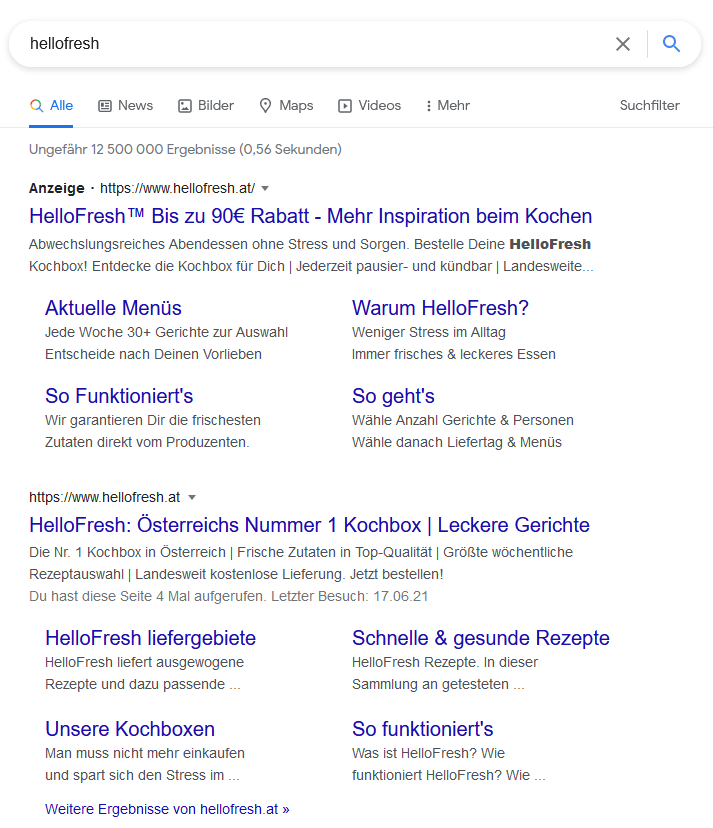Click snippet 'Wähle Anzahl Gerichte & Personen'
713x828 pixels.
click(x=463, y=421)
